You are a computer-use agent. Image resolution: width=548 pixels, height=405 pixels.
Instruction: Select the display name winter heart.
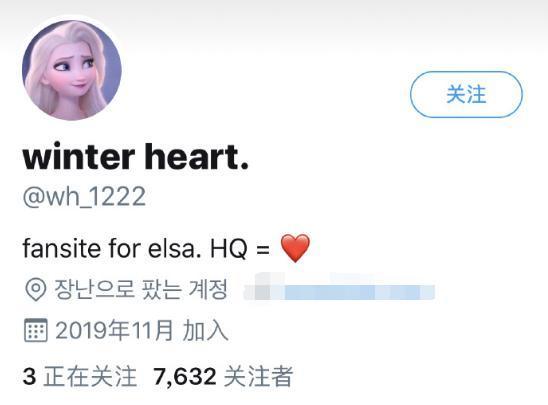136,157
